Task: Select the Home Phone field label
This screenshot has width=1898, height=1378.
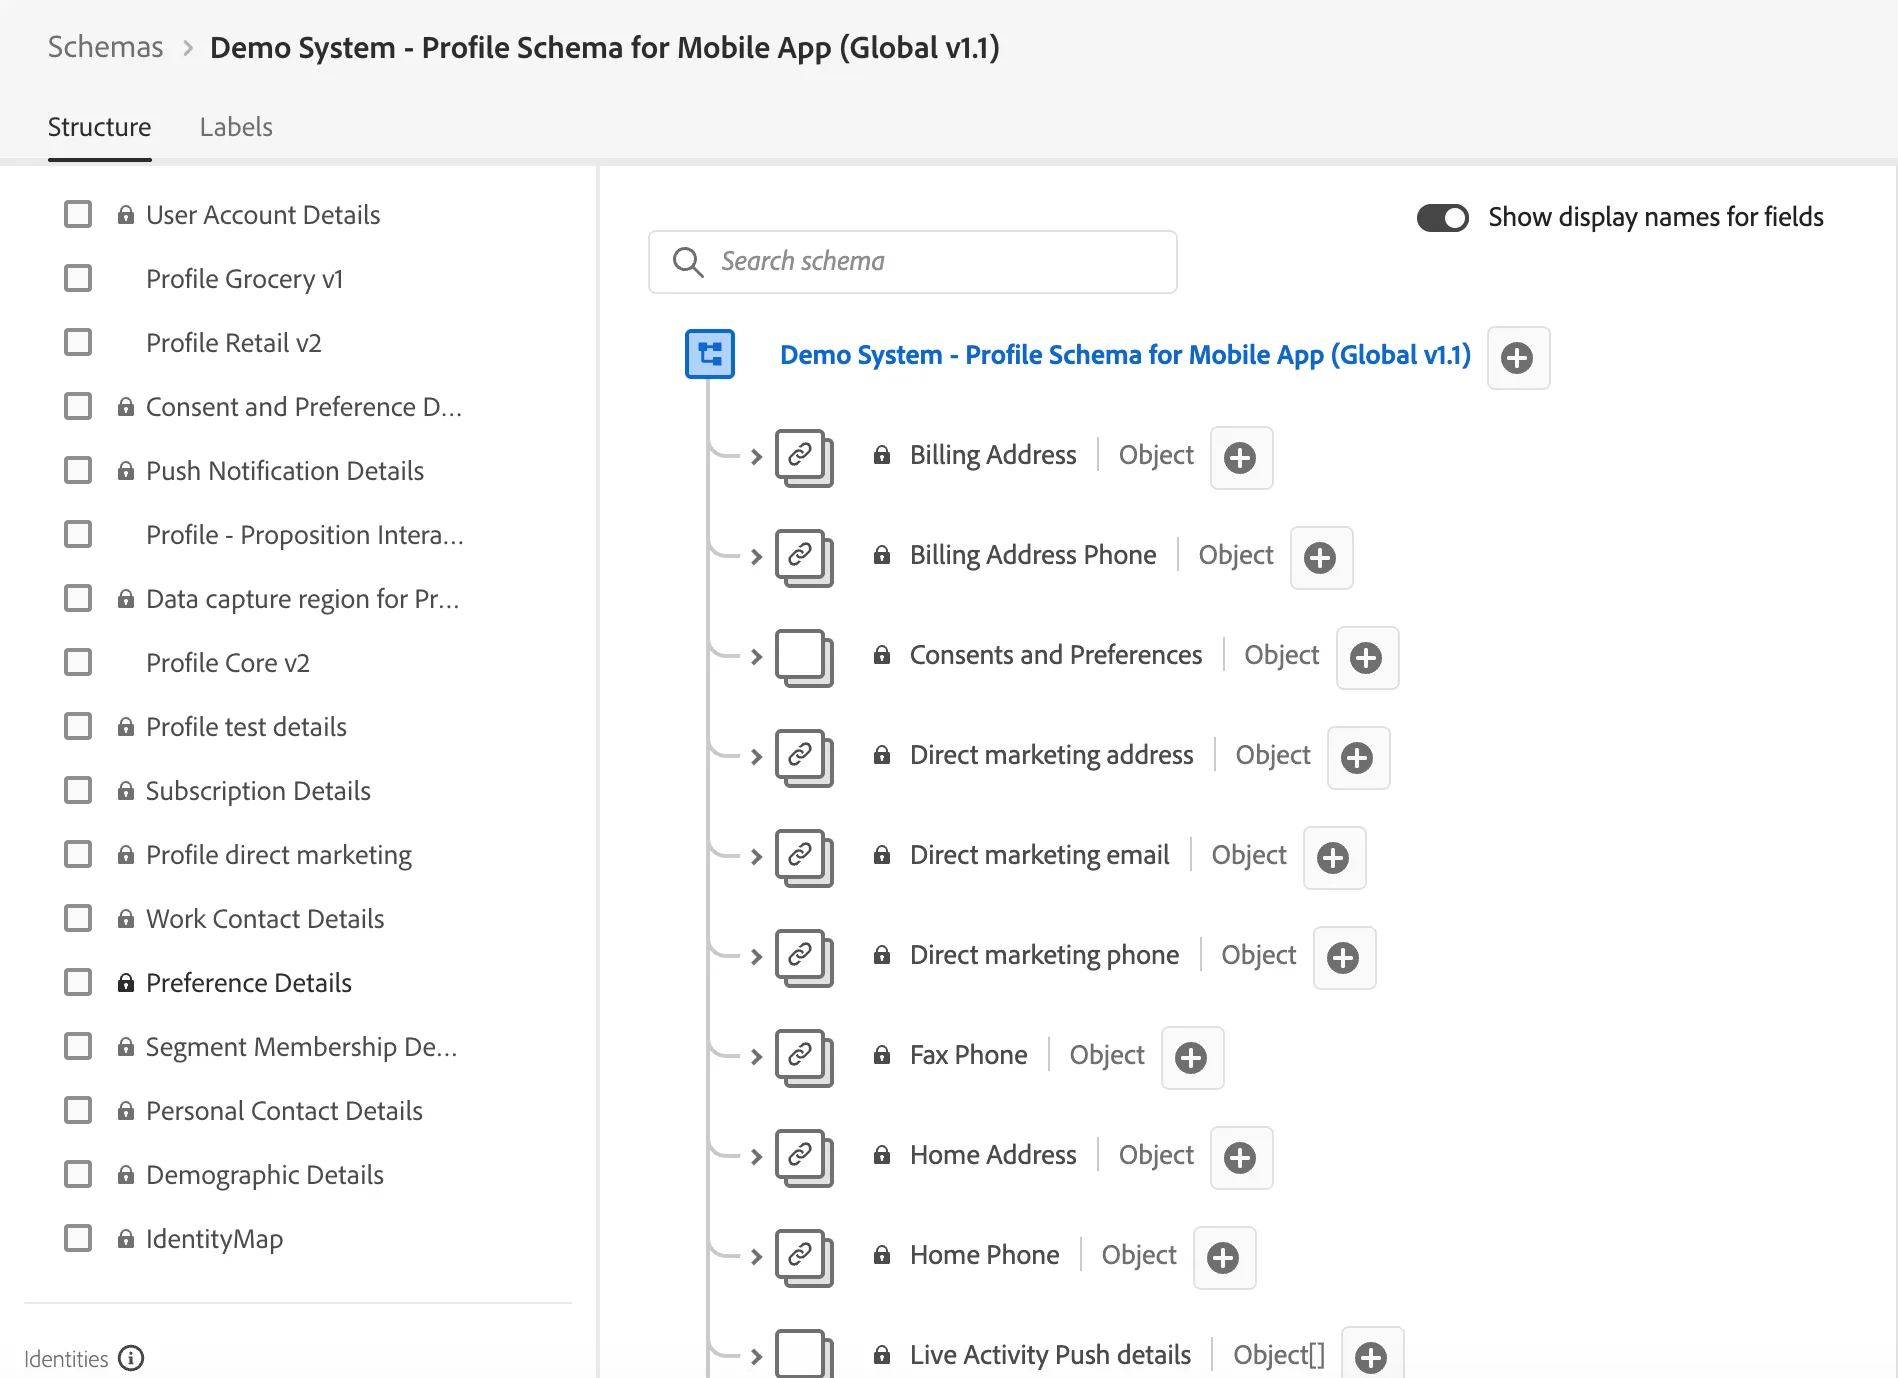Action: [984, 1255]
